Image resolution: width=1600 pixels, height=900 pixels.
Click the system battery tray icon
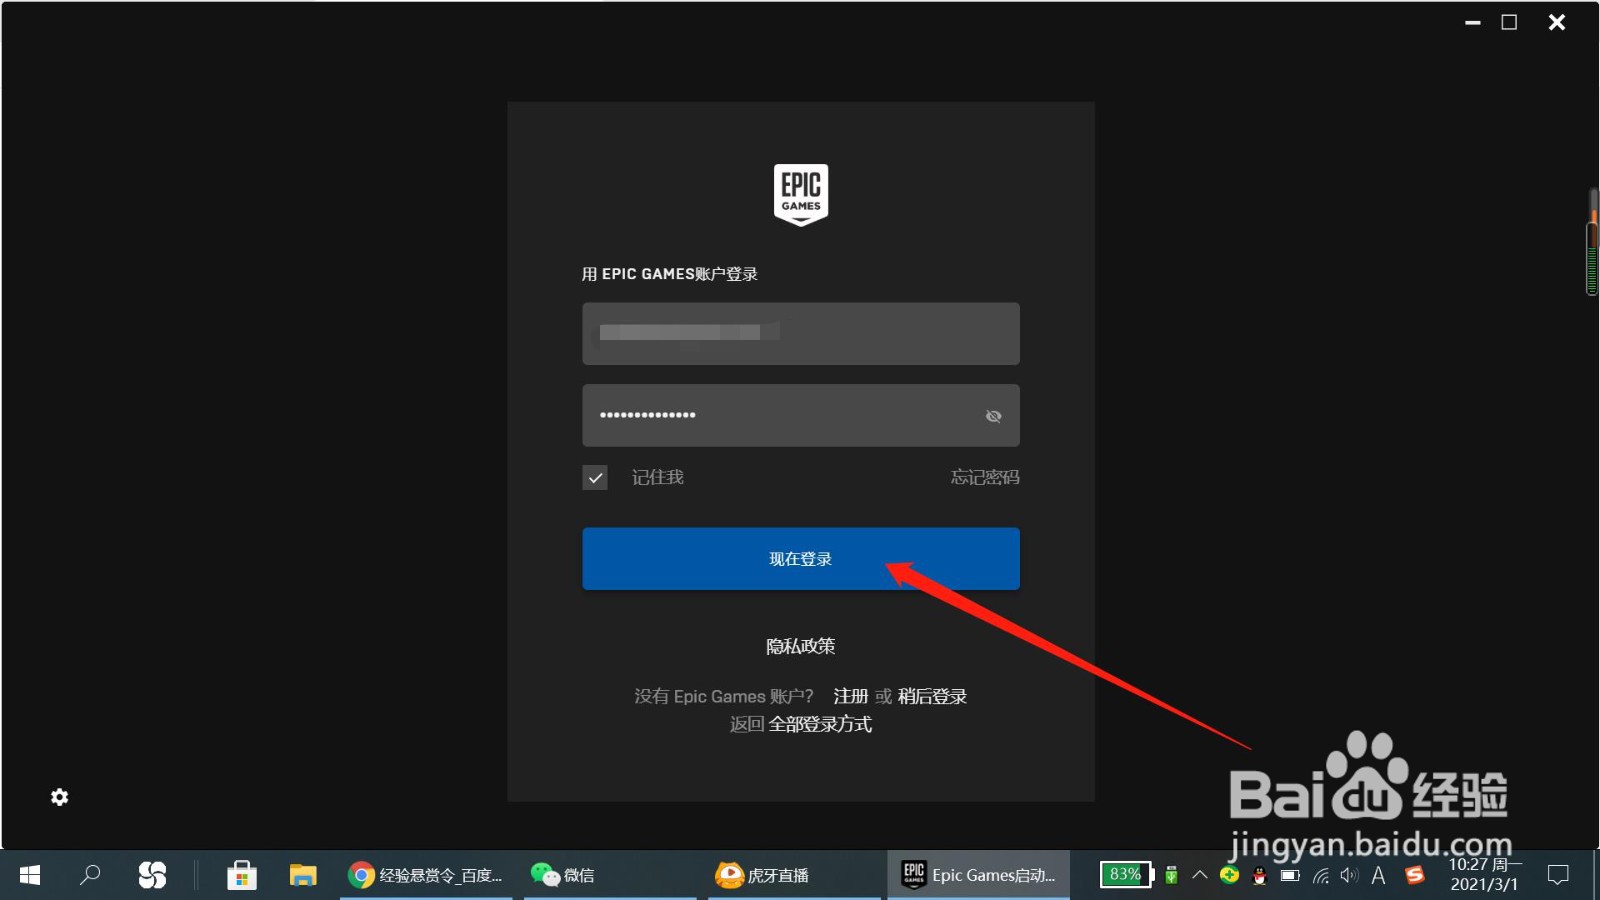coord(1290,876)
